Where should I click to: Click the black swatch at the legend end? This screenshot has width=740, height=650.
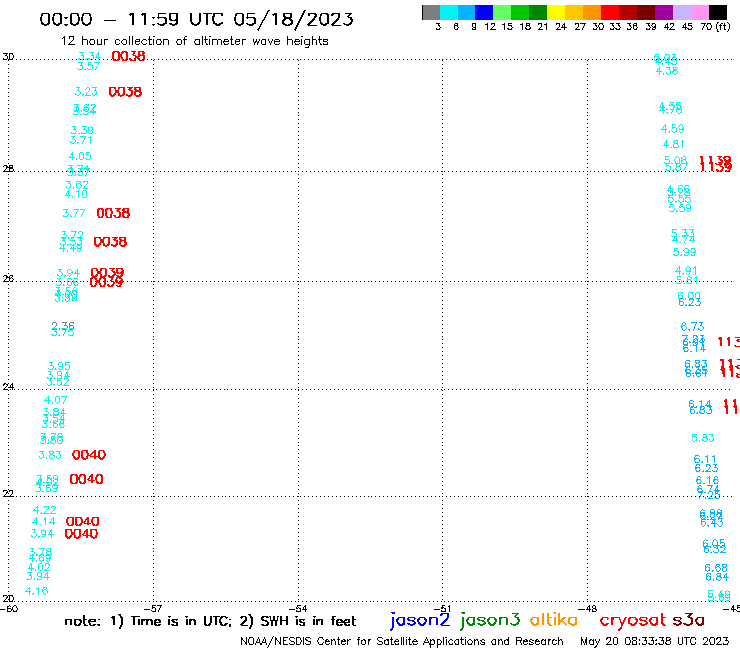coord(717,12)
